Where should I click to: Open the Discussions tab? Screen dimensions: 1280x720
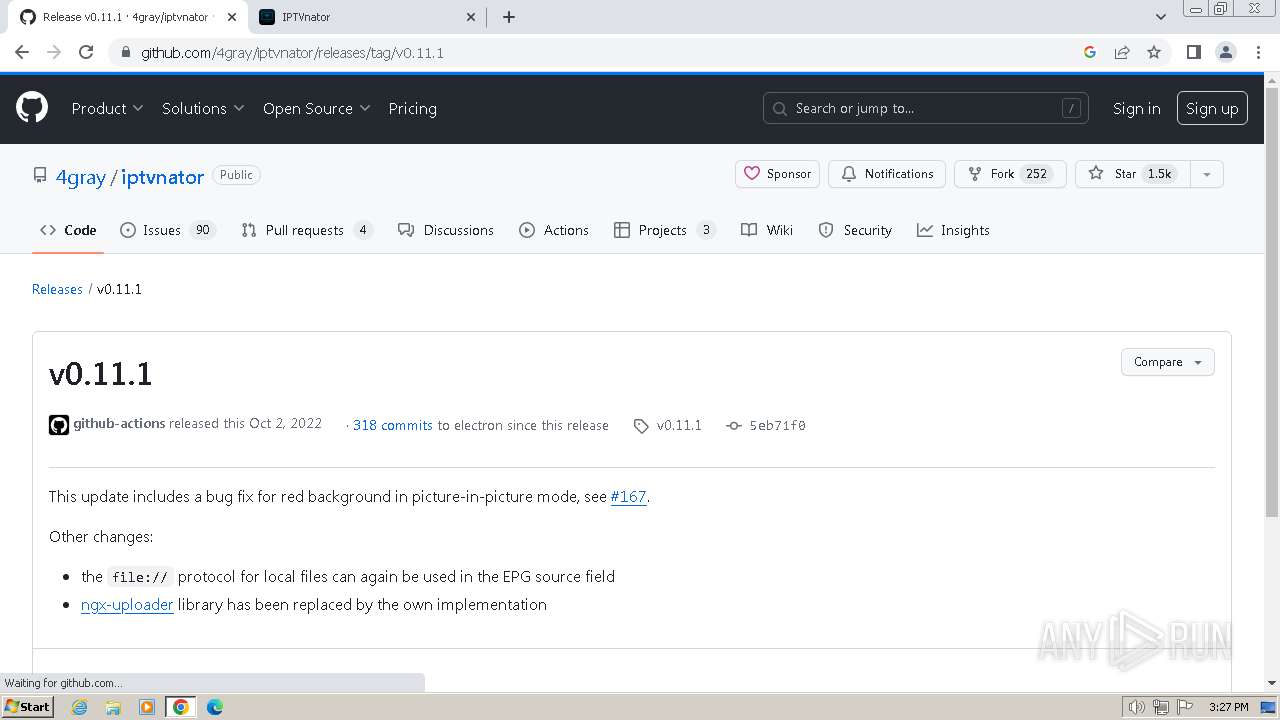coord(446,230)
